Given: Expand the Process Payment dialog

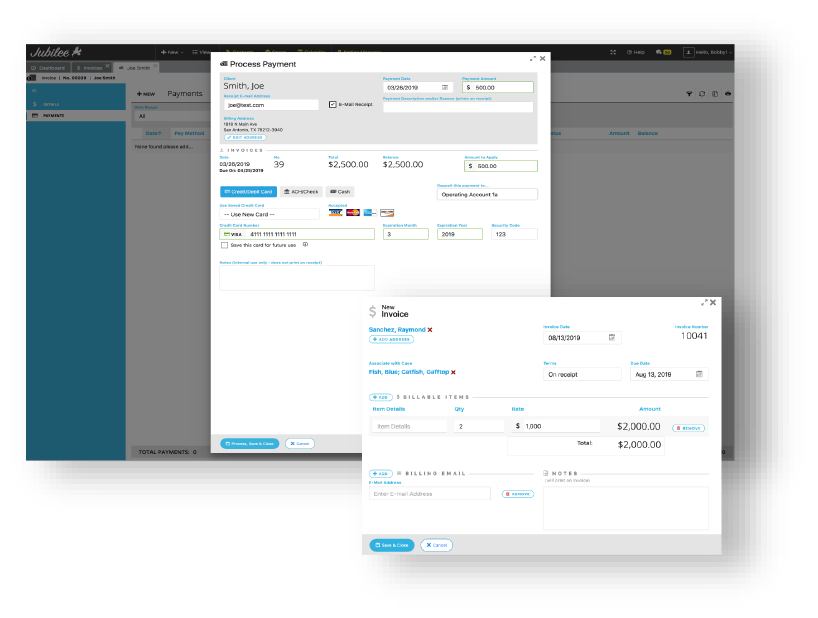Looking at the screenshot, I should point(533,59).
